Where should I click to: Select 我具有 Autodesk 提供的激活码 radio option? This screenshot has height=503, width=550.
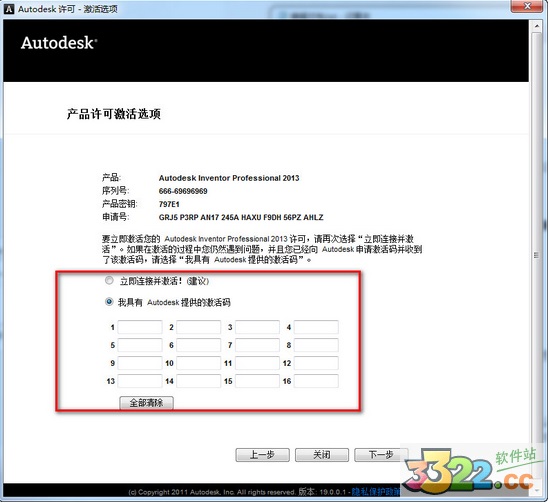[x=109, y=302]
